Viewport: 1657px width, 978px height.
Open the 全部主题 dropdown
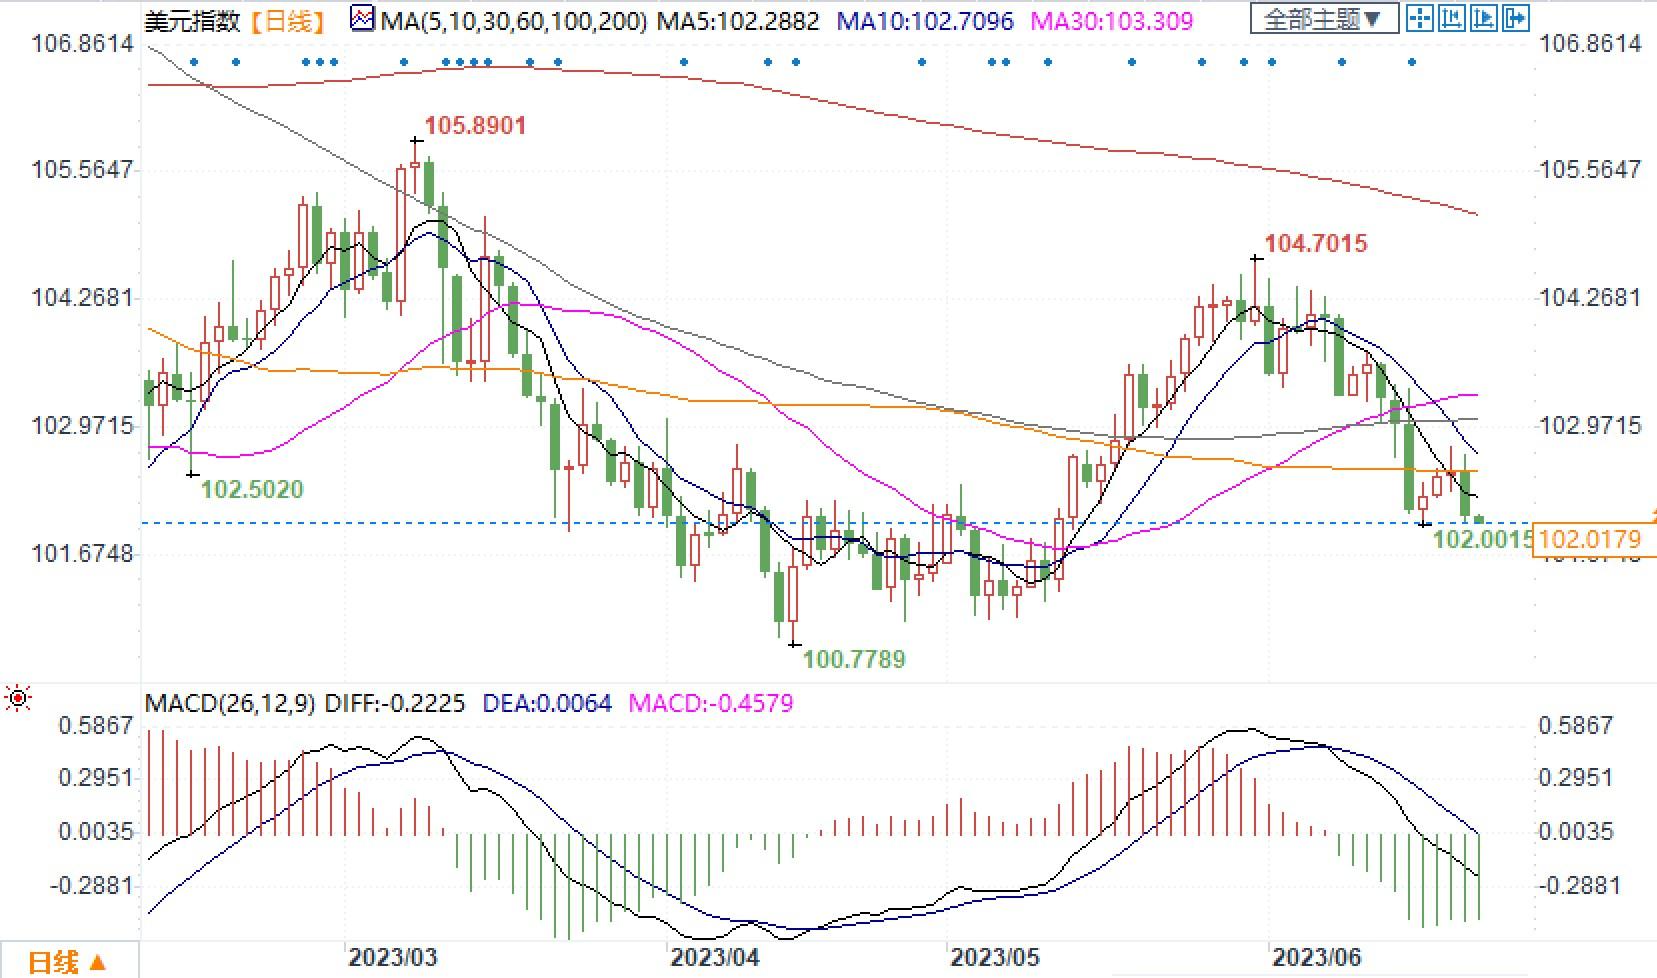[1323, 19]
